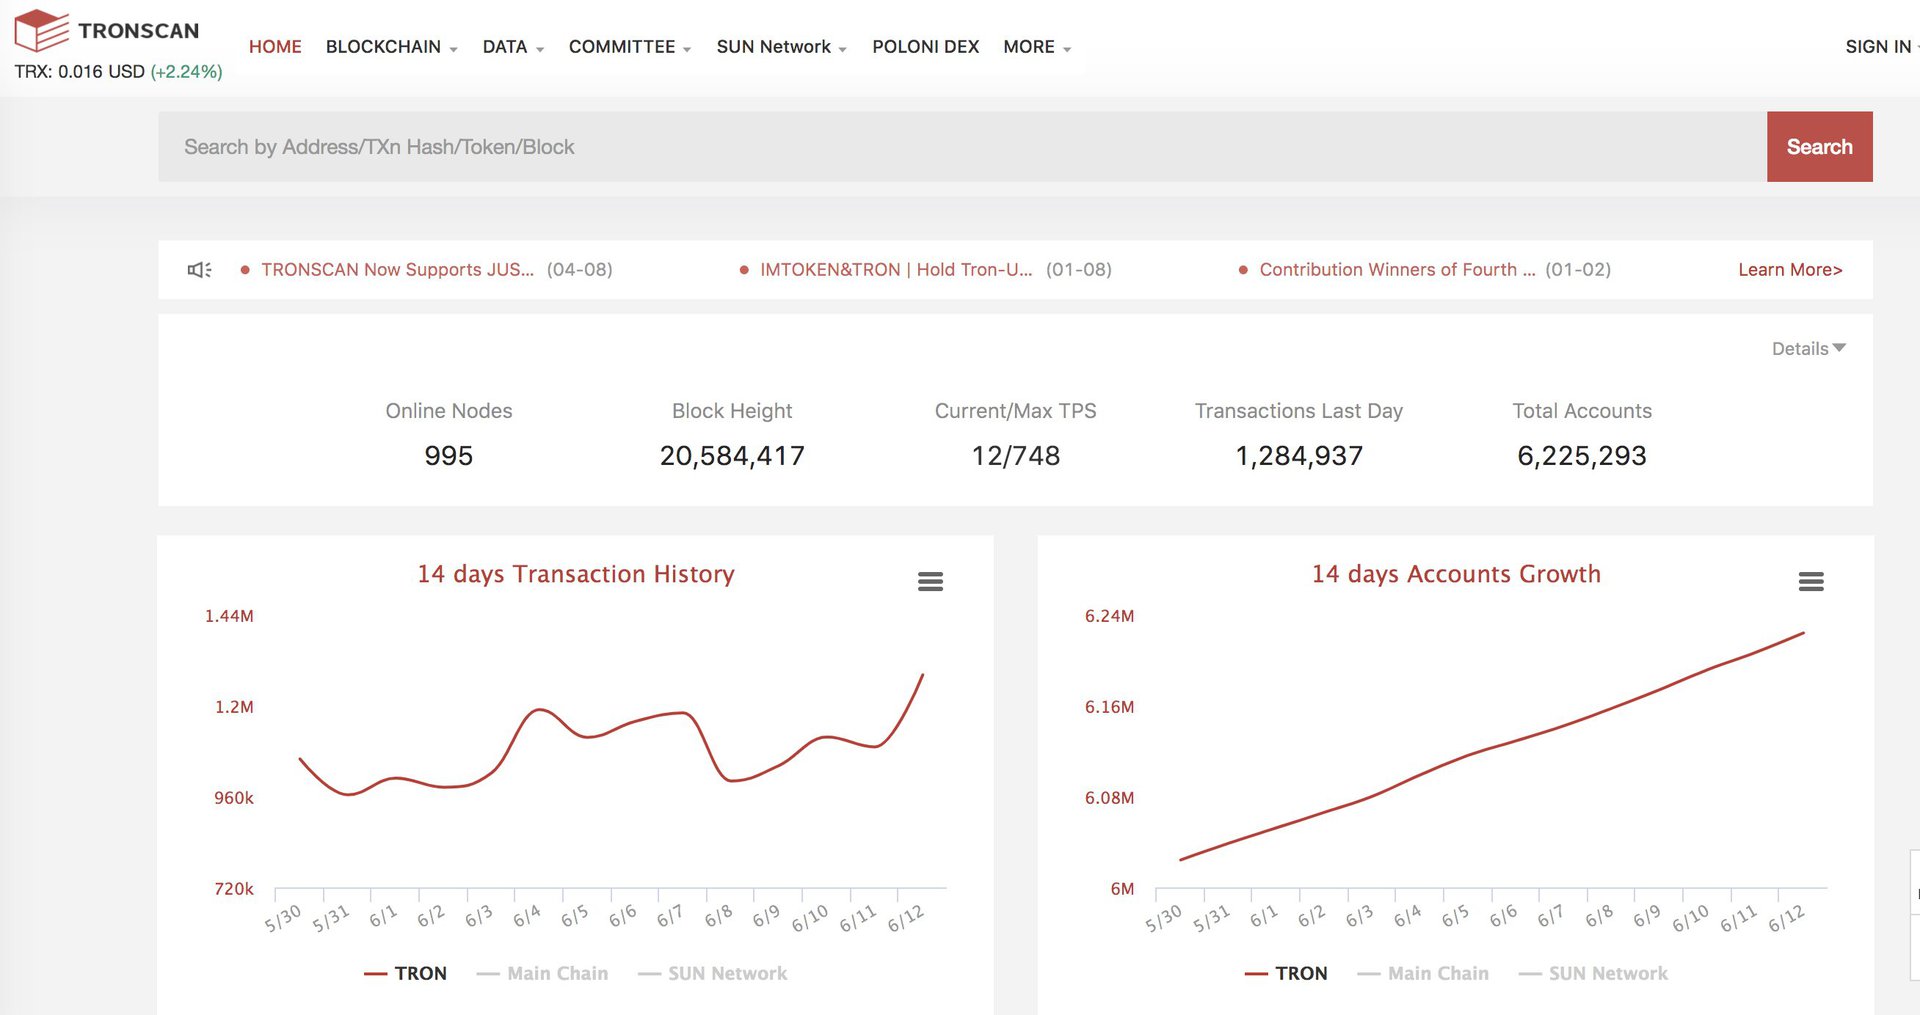
Task: Click the red Search button
Action: pos(1819,146)
